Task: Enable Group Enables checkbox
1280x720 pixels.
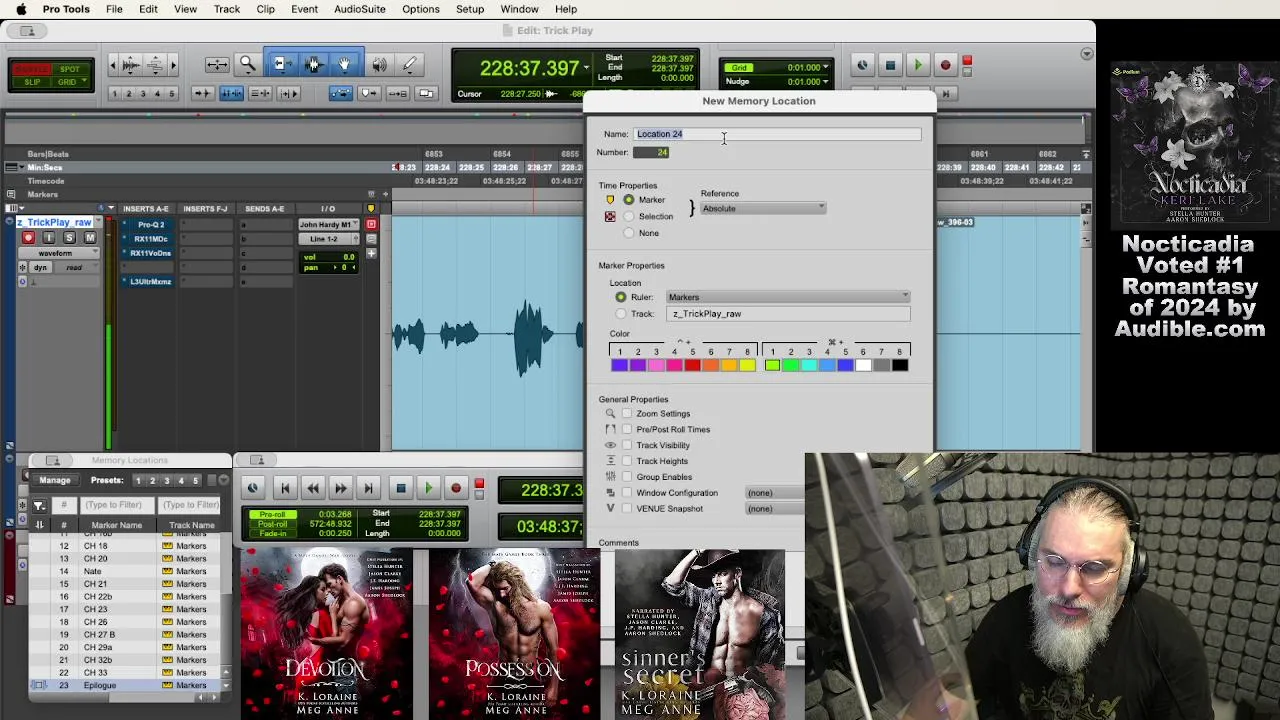Action: [x=627, y=477]
